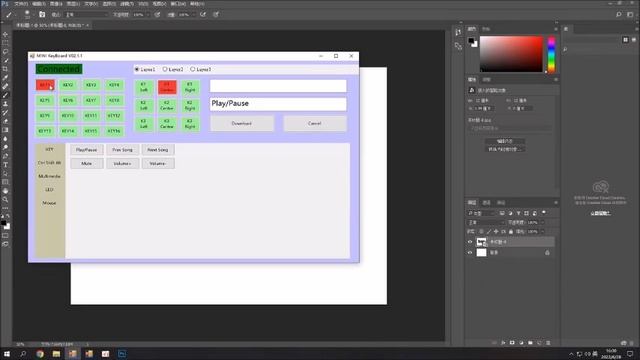Click the delete layer trash icon
Image resolution: width=640 pixels, height=360 pixels.
tap(548, 343)
